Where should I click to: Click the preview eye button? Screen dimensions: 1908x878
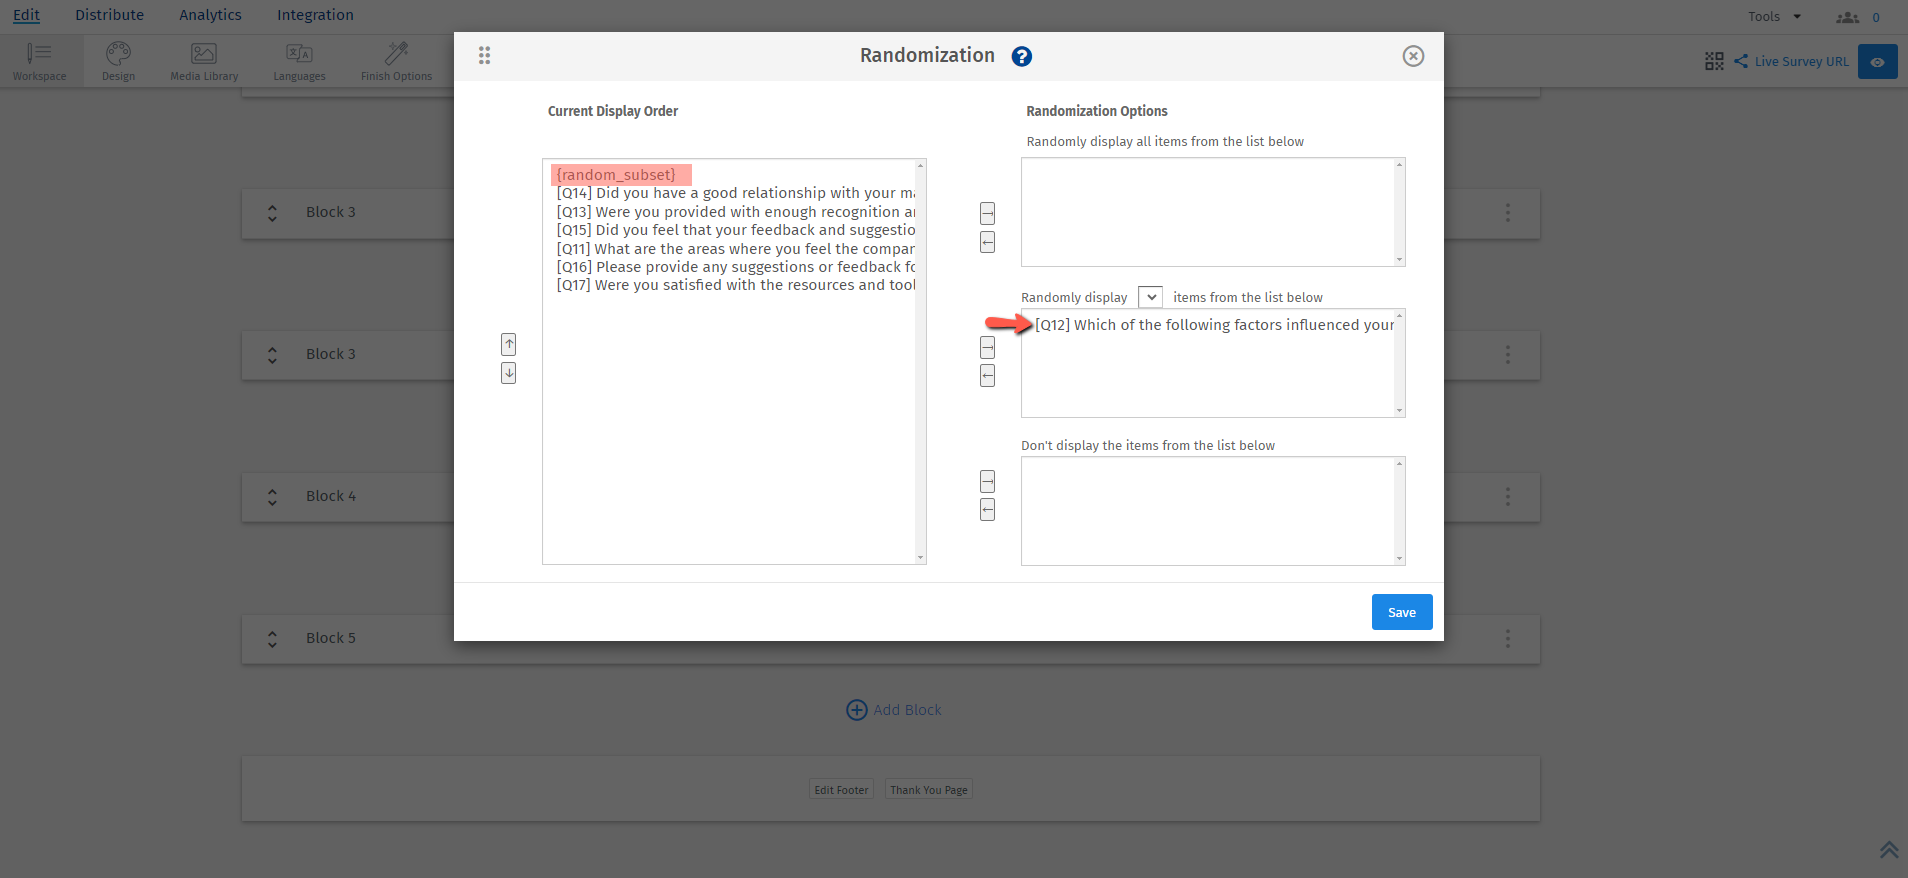[1877, 61]
